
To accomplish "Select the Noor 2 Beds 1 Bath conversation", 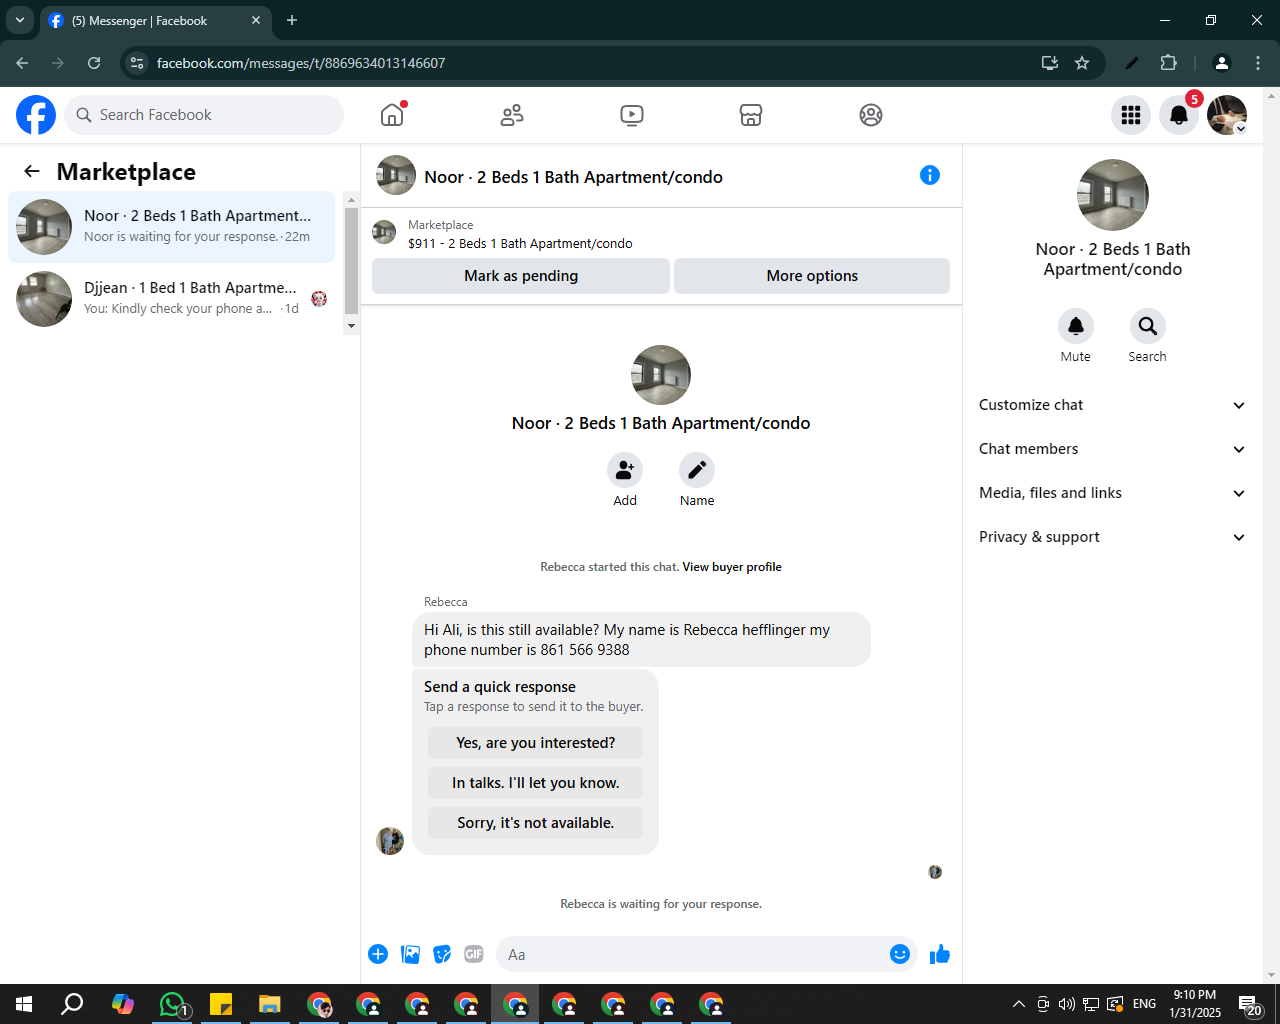I will (172, 226).
